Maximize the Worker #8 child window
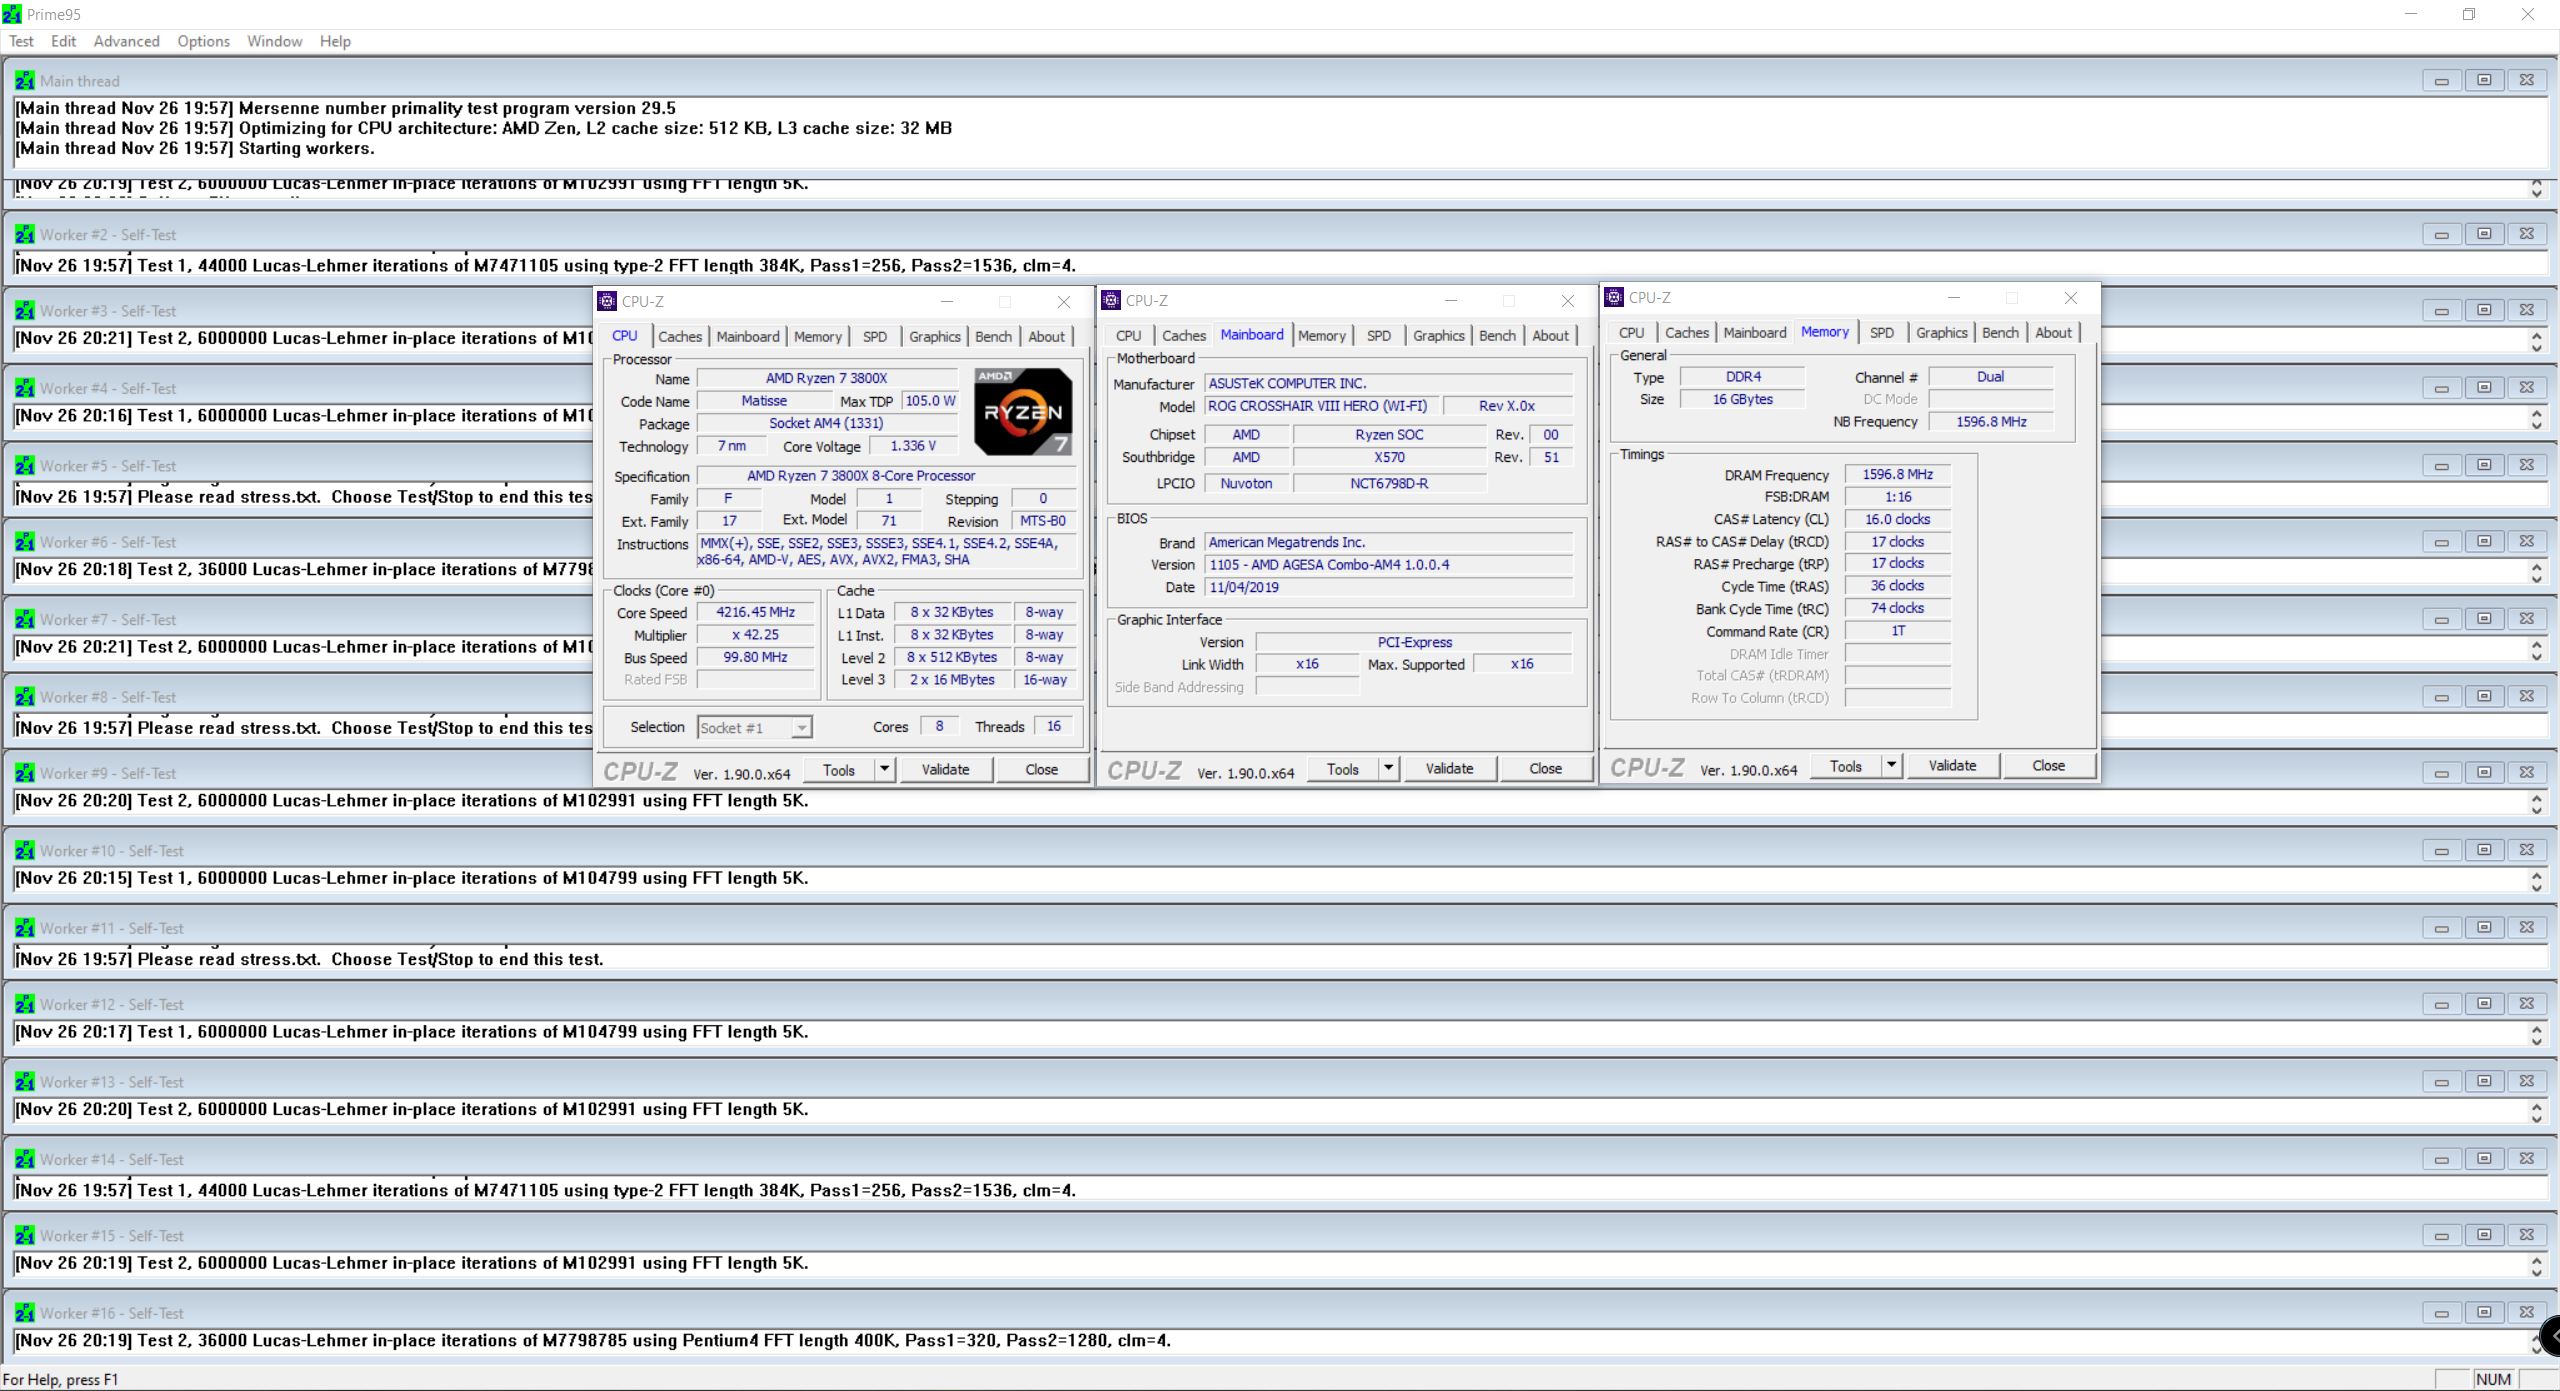Image resolution: width=2560 pixels, height=1391 pixels. [2484, 696]
